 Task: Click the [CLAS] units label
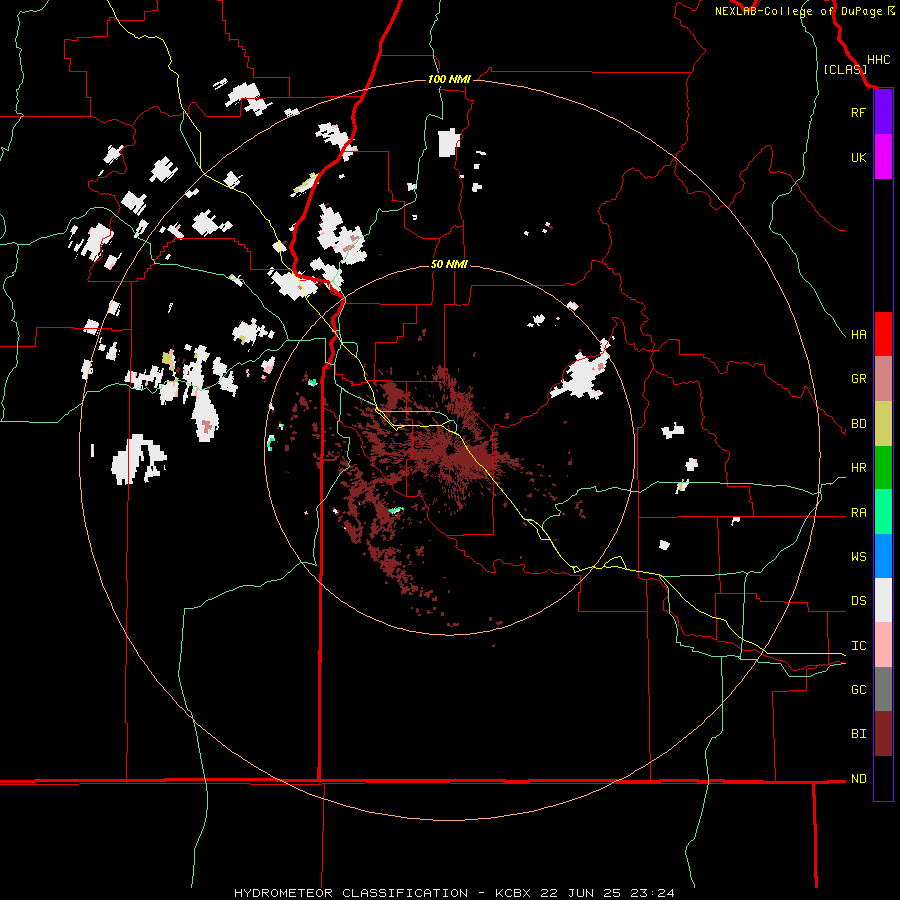[x=845, y=69]
